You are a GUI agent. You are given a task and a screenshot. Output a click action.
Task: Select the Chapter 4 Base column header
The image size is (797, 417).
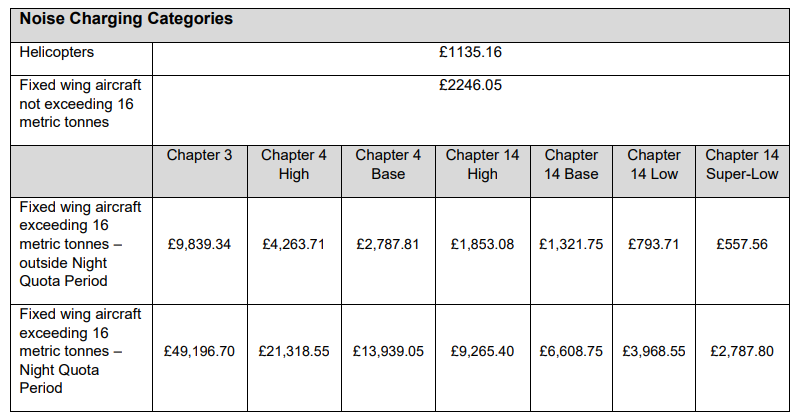[x=388, y=164]
